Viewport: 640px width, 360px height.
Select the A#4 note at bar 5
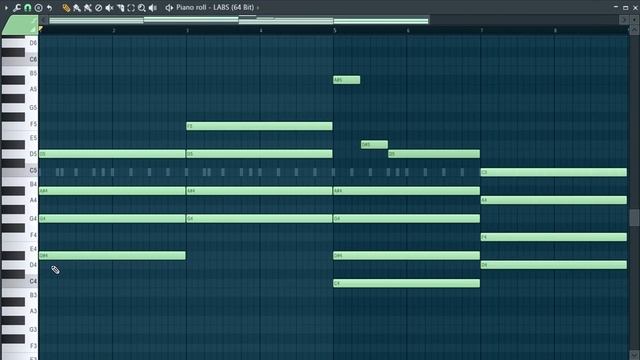407,191
